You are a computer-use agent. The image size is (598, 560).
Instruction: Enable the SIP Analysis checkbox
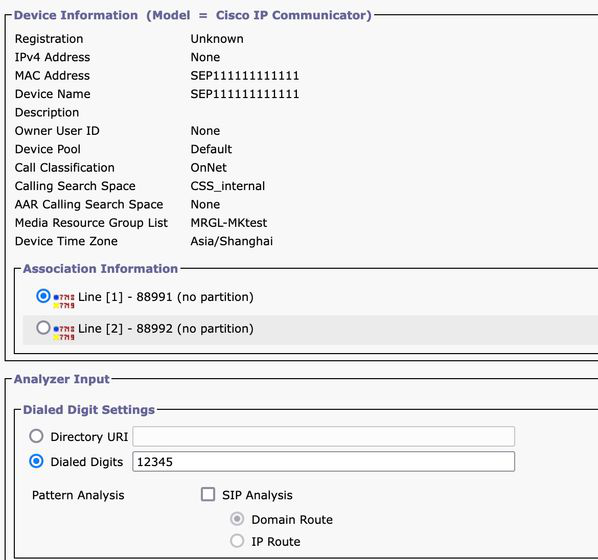(208, 494)
